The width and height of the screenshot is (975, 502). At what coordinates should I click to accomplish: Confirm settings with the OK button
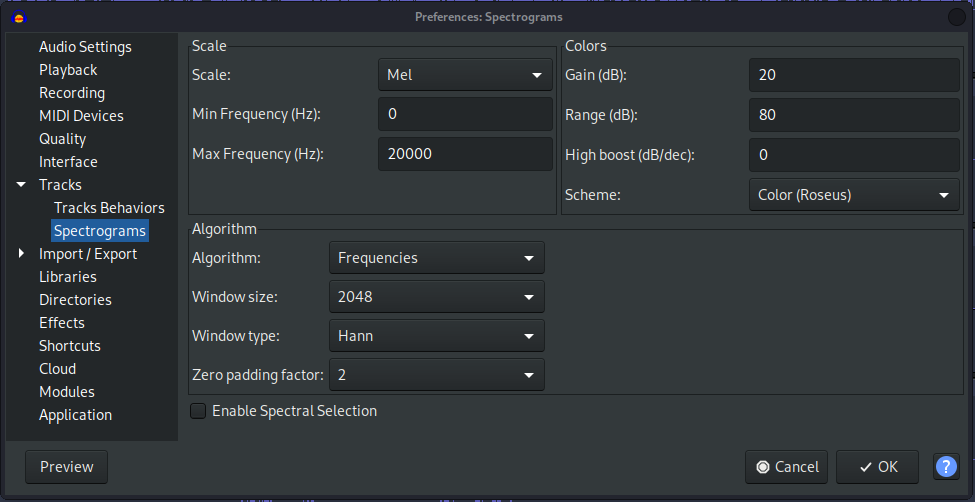click(x=877, y=467)
